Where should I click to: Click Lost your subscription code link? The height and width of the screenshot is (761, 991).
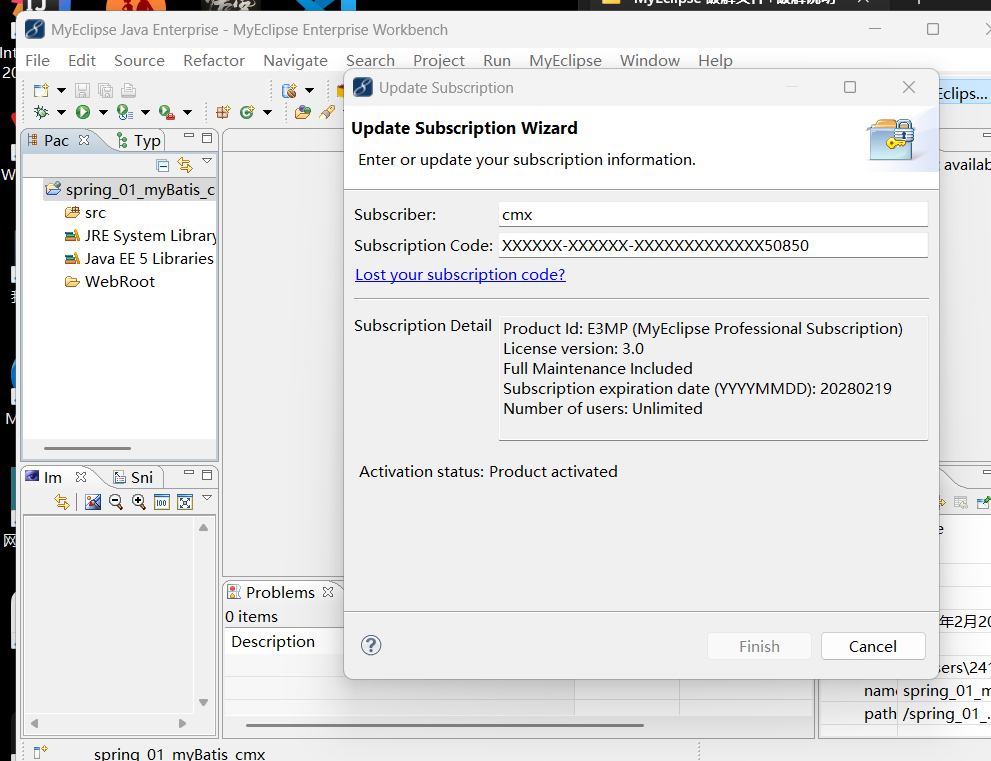[460, 275]
